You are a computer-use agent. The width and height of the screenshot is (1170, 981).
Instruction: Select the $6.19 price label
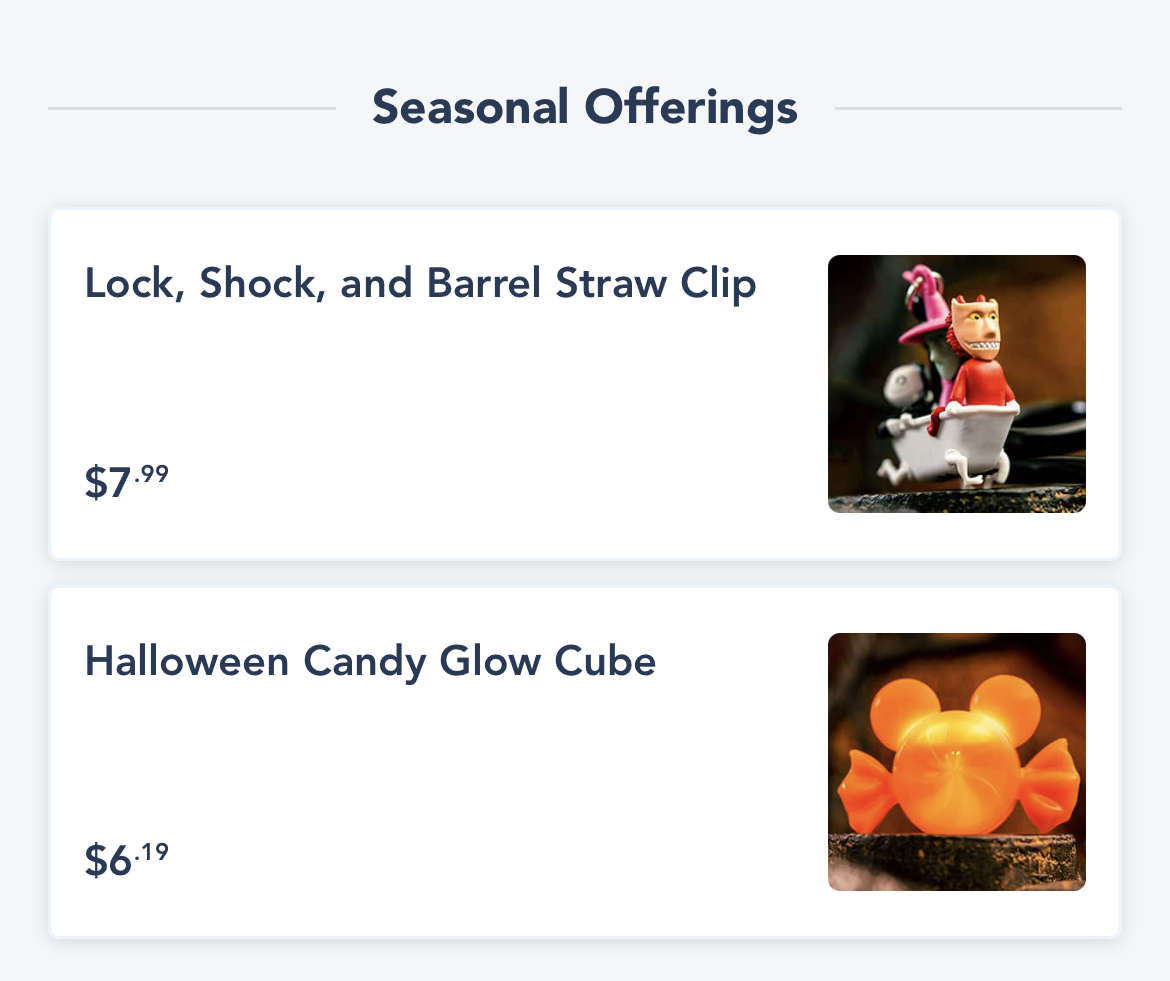[x=127, y=859]
